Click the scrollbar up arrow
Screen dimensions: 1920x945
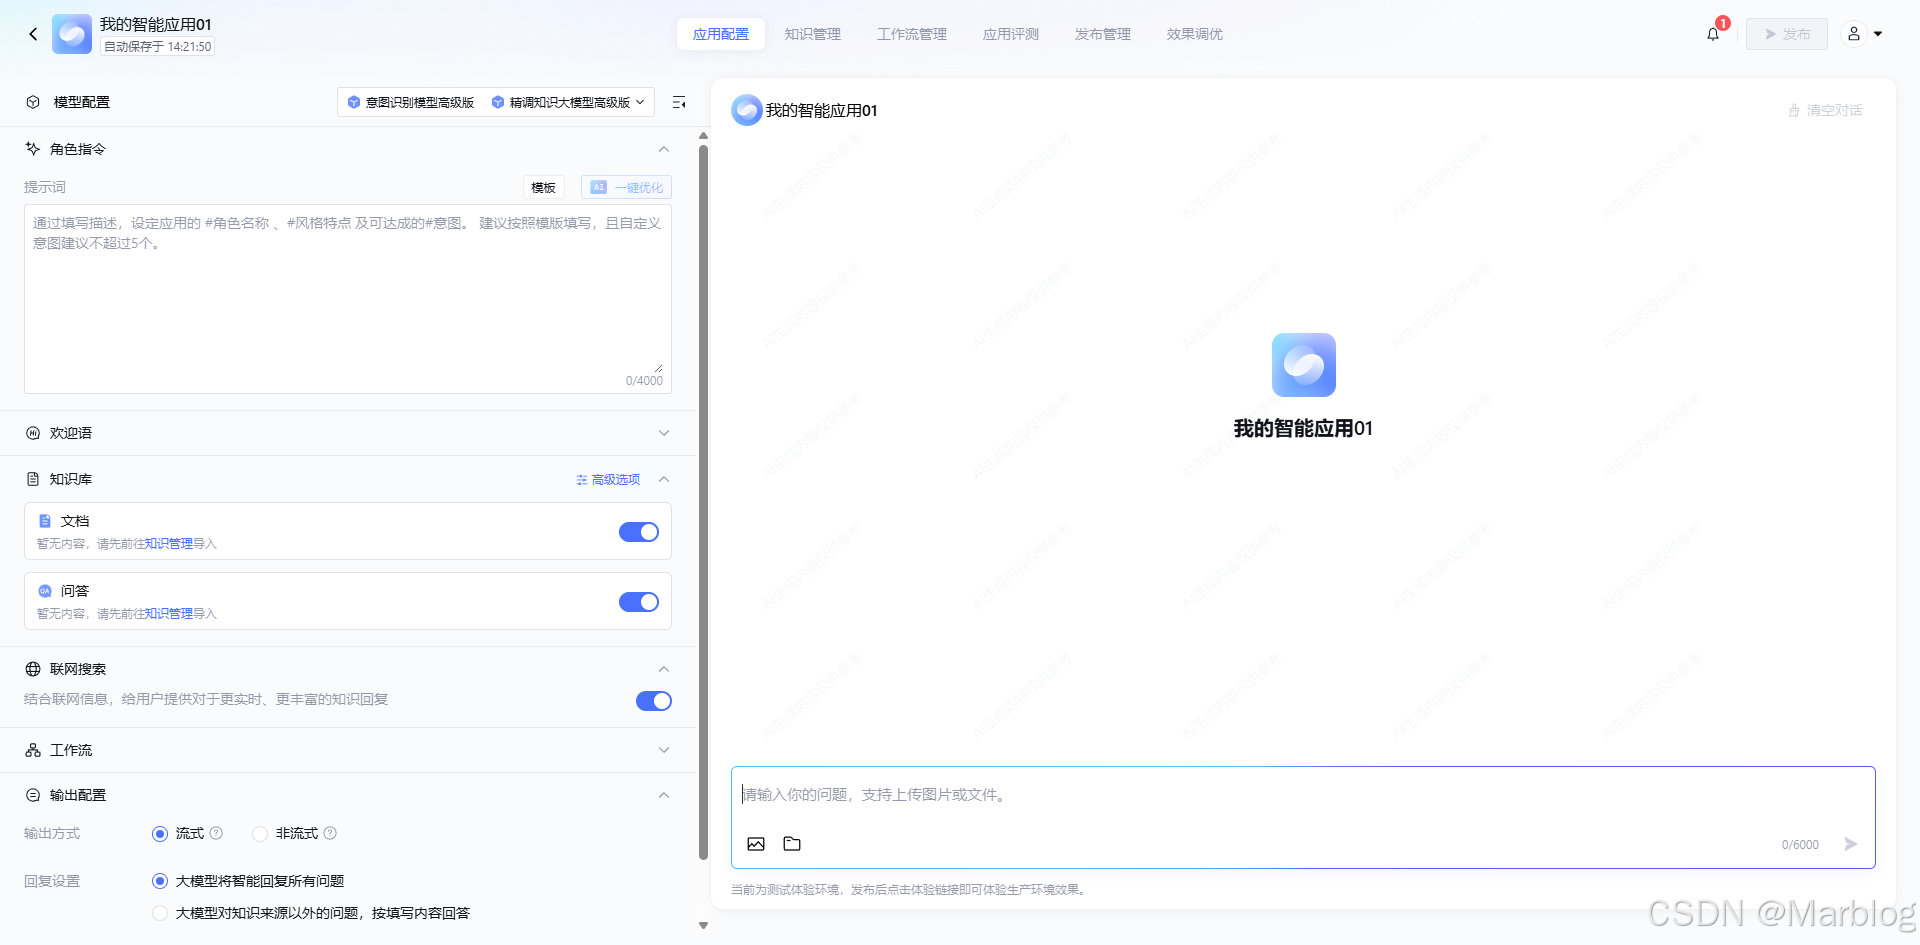[x=703, y=135]
